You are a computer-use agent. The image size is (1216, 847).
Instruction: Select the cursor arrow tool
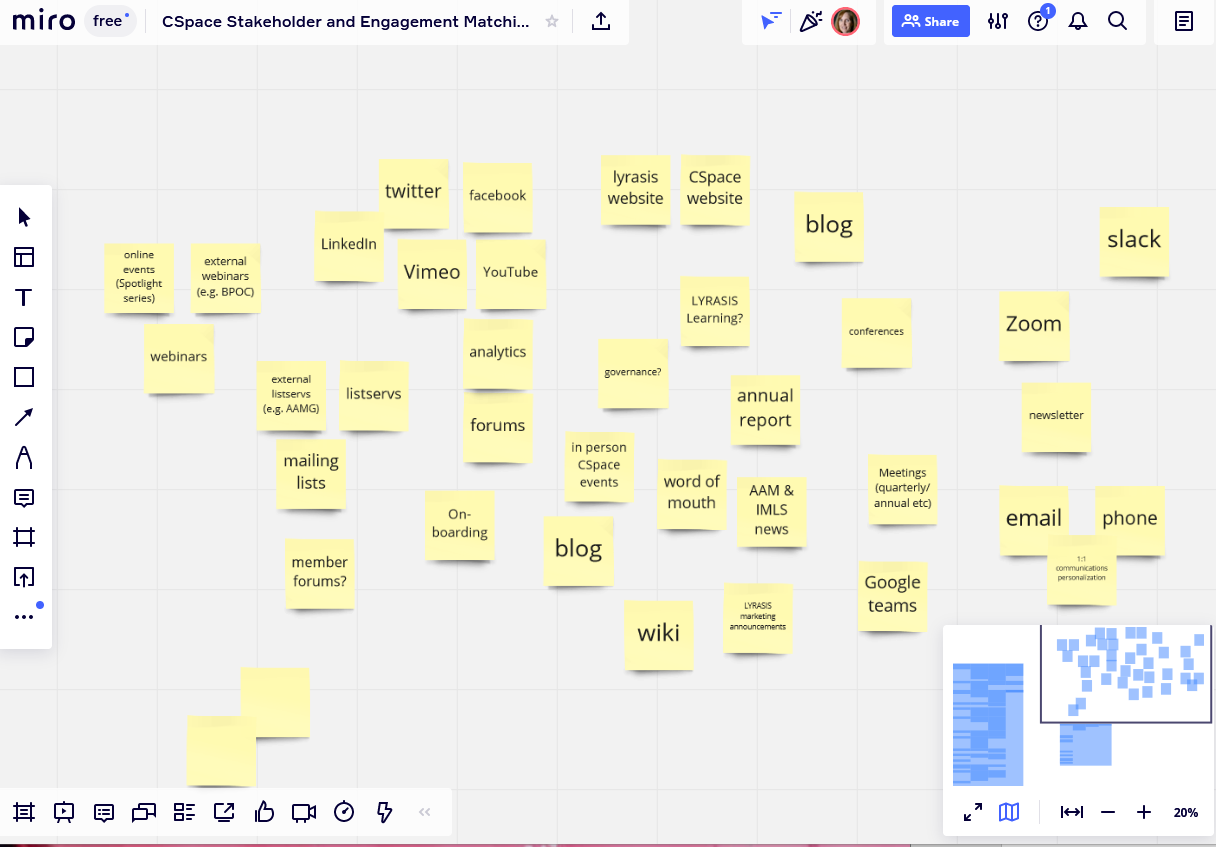(24, 217)
